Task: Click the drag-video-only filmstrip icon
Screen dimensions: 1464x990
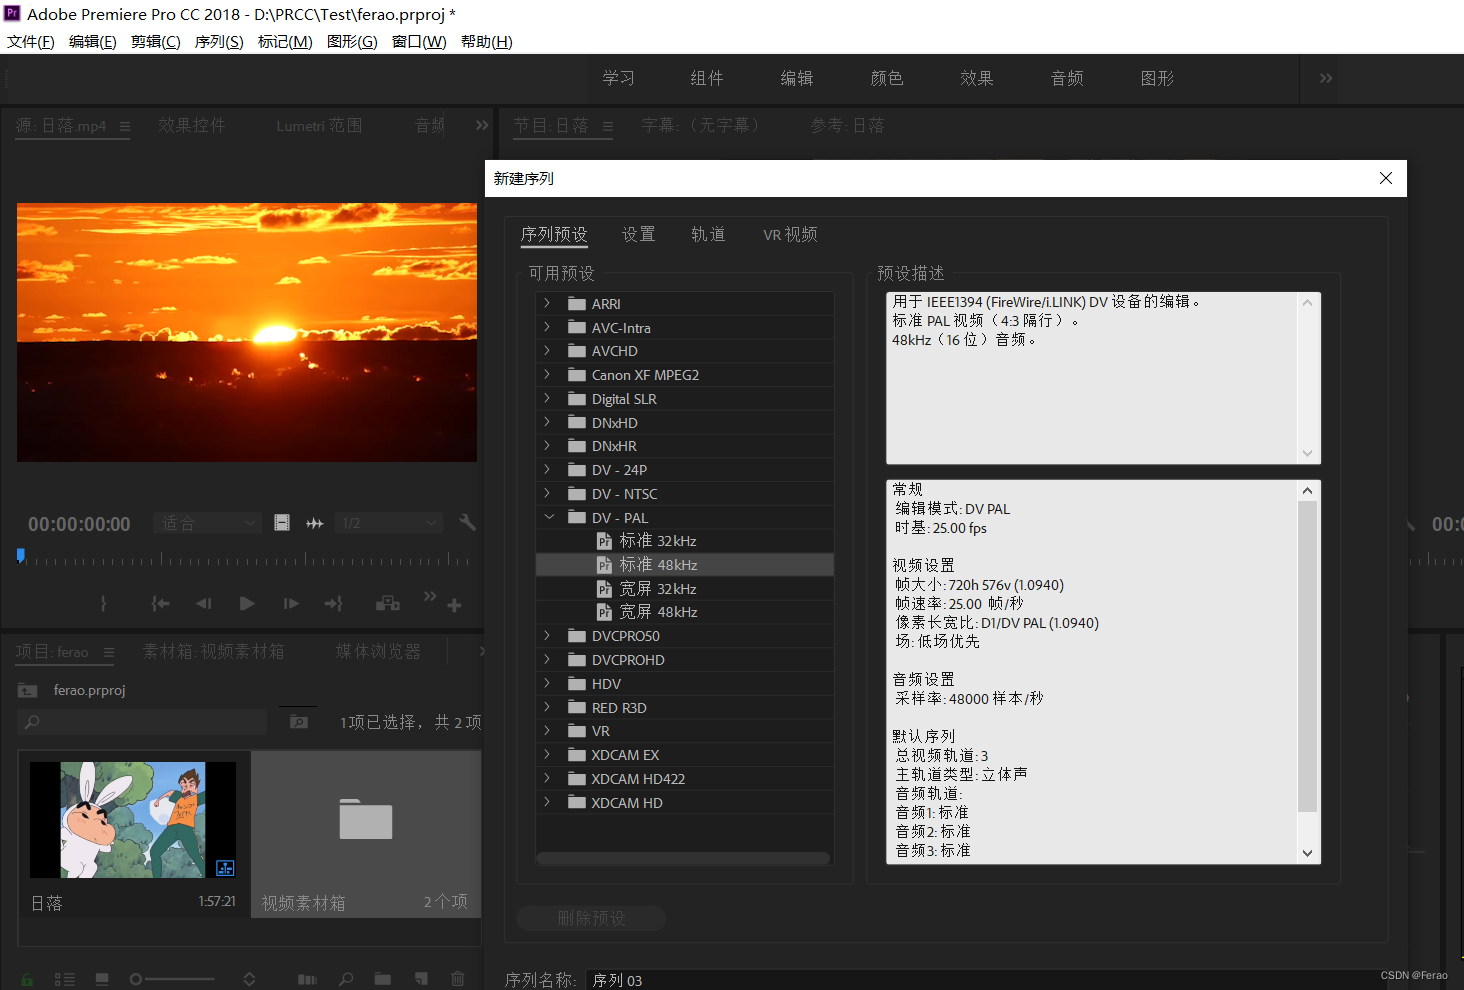Action: pos(282,523)
